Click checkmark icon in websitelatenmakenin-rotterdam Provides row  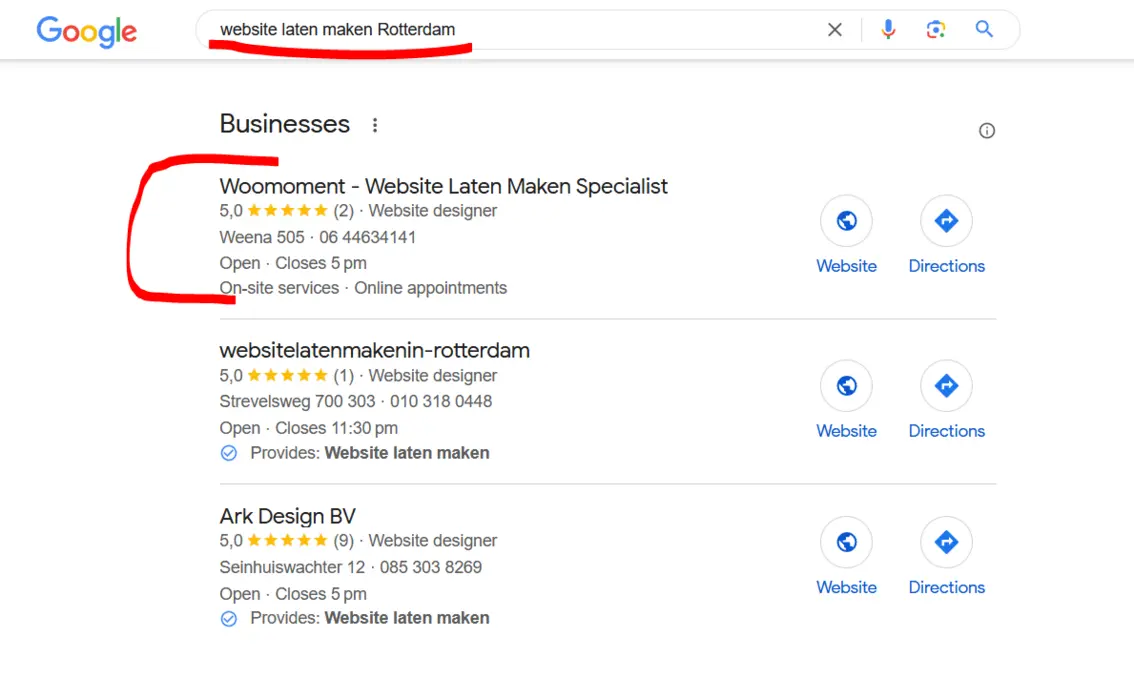(229, 454)
